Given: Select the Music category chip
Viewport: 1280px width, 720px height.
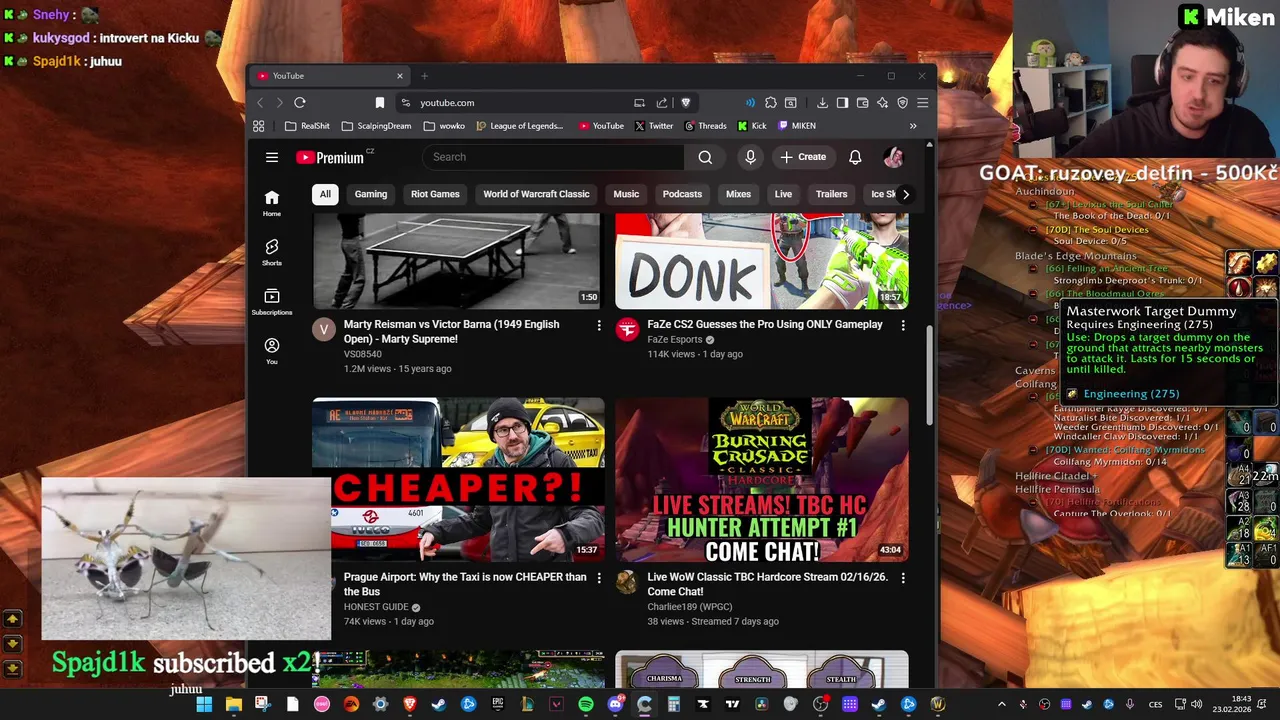Looking at the screenshot, I should click(x=626, y=194).
